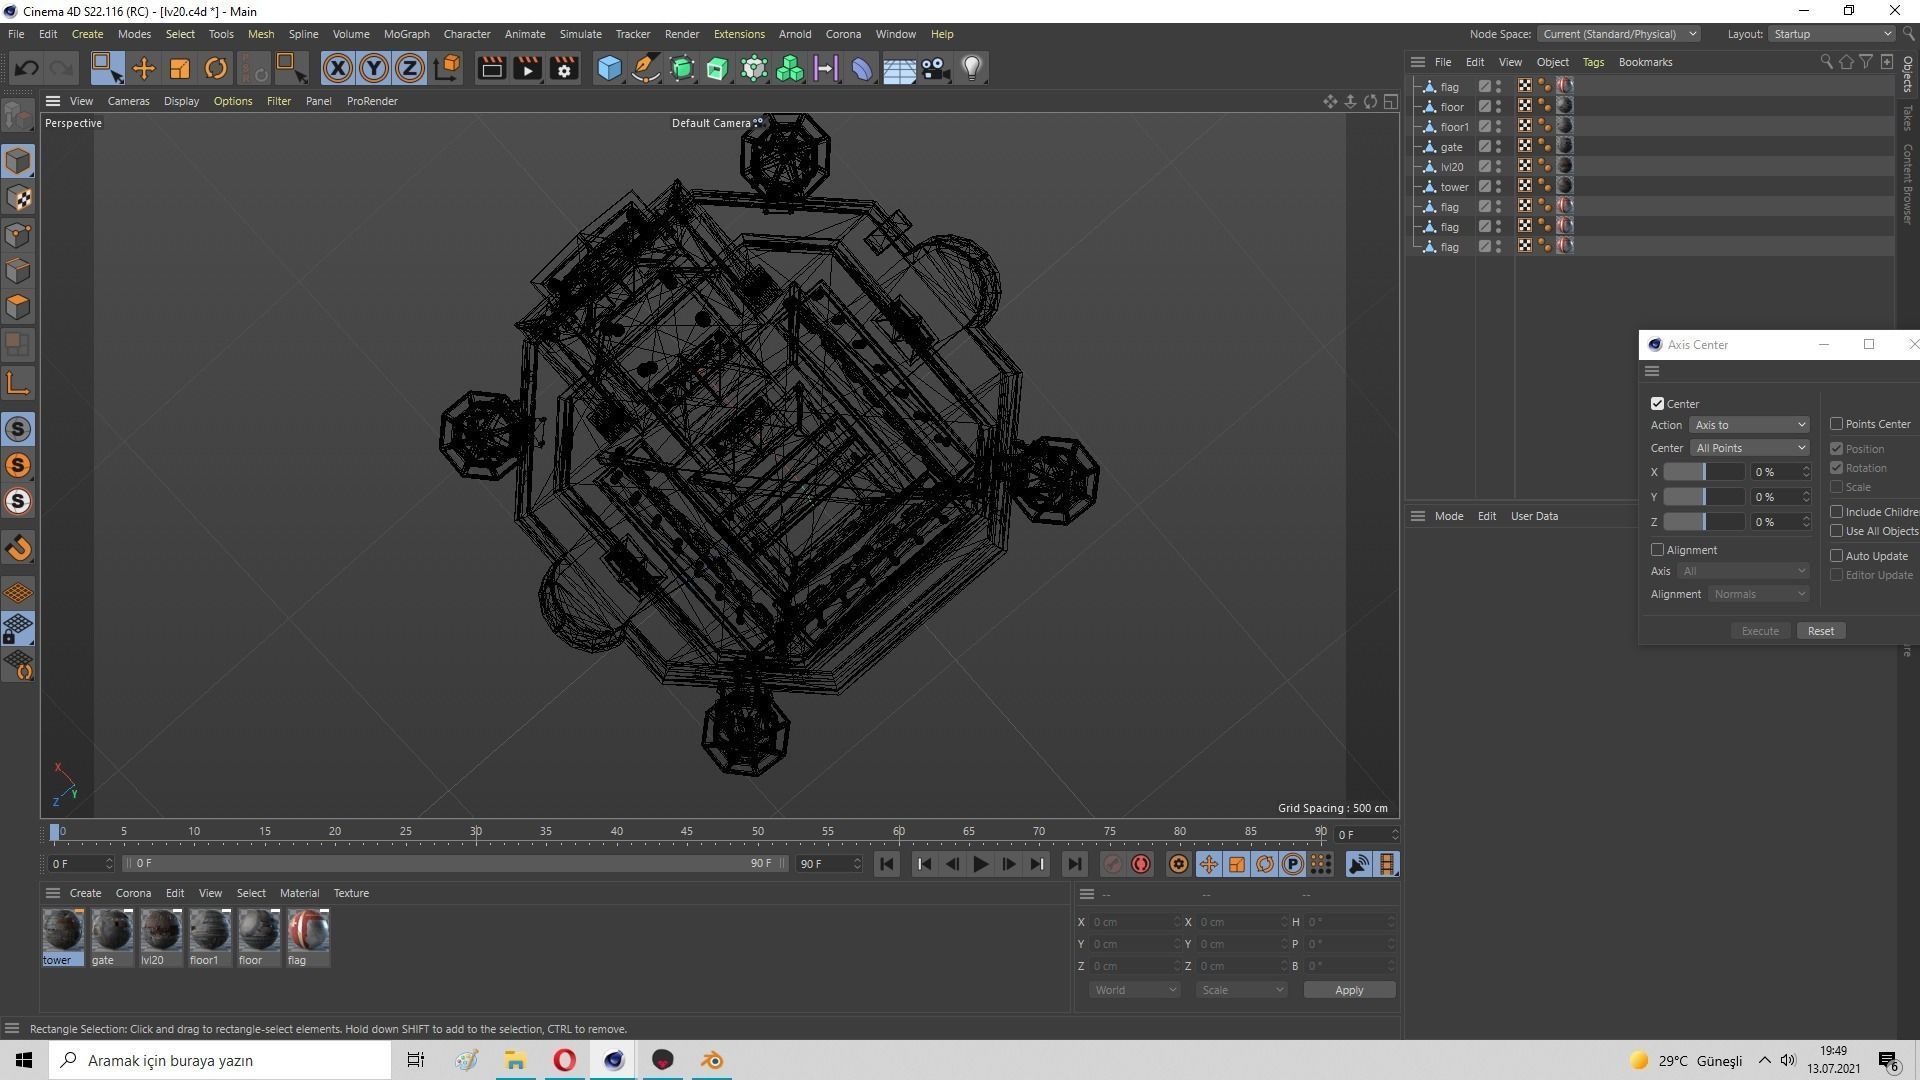1920x1080 pixels.
Task: Go to end of animation
Action: [1074, 864]
